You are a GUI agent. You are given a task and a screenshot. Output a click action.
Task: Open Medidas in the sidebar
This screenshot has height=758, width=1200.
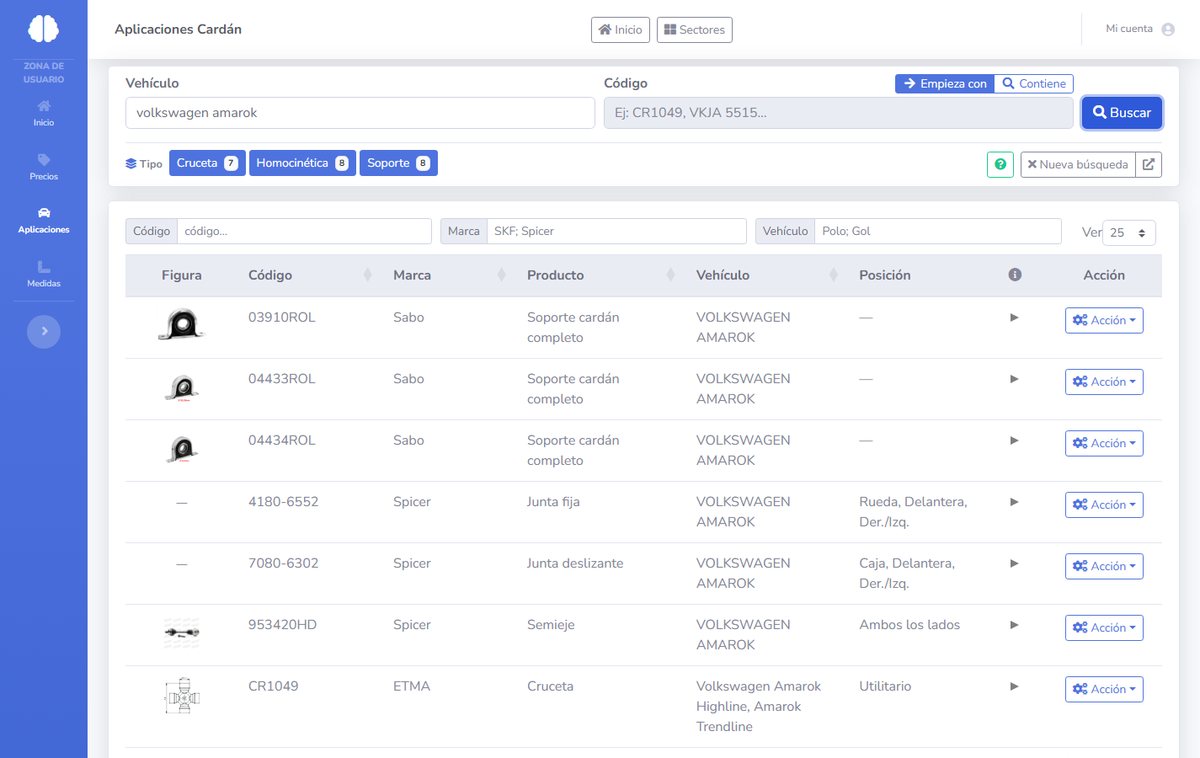click(x=43, y=274)
